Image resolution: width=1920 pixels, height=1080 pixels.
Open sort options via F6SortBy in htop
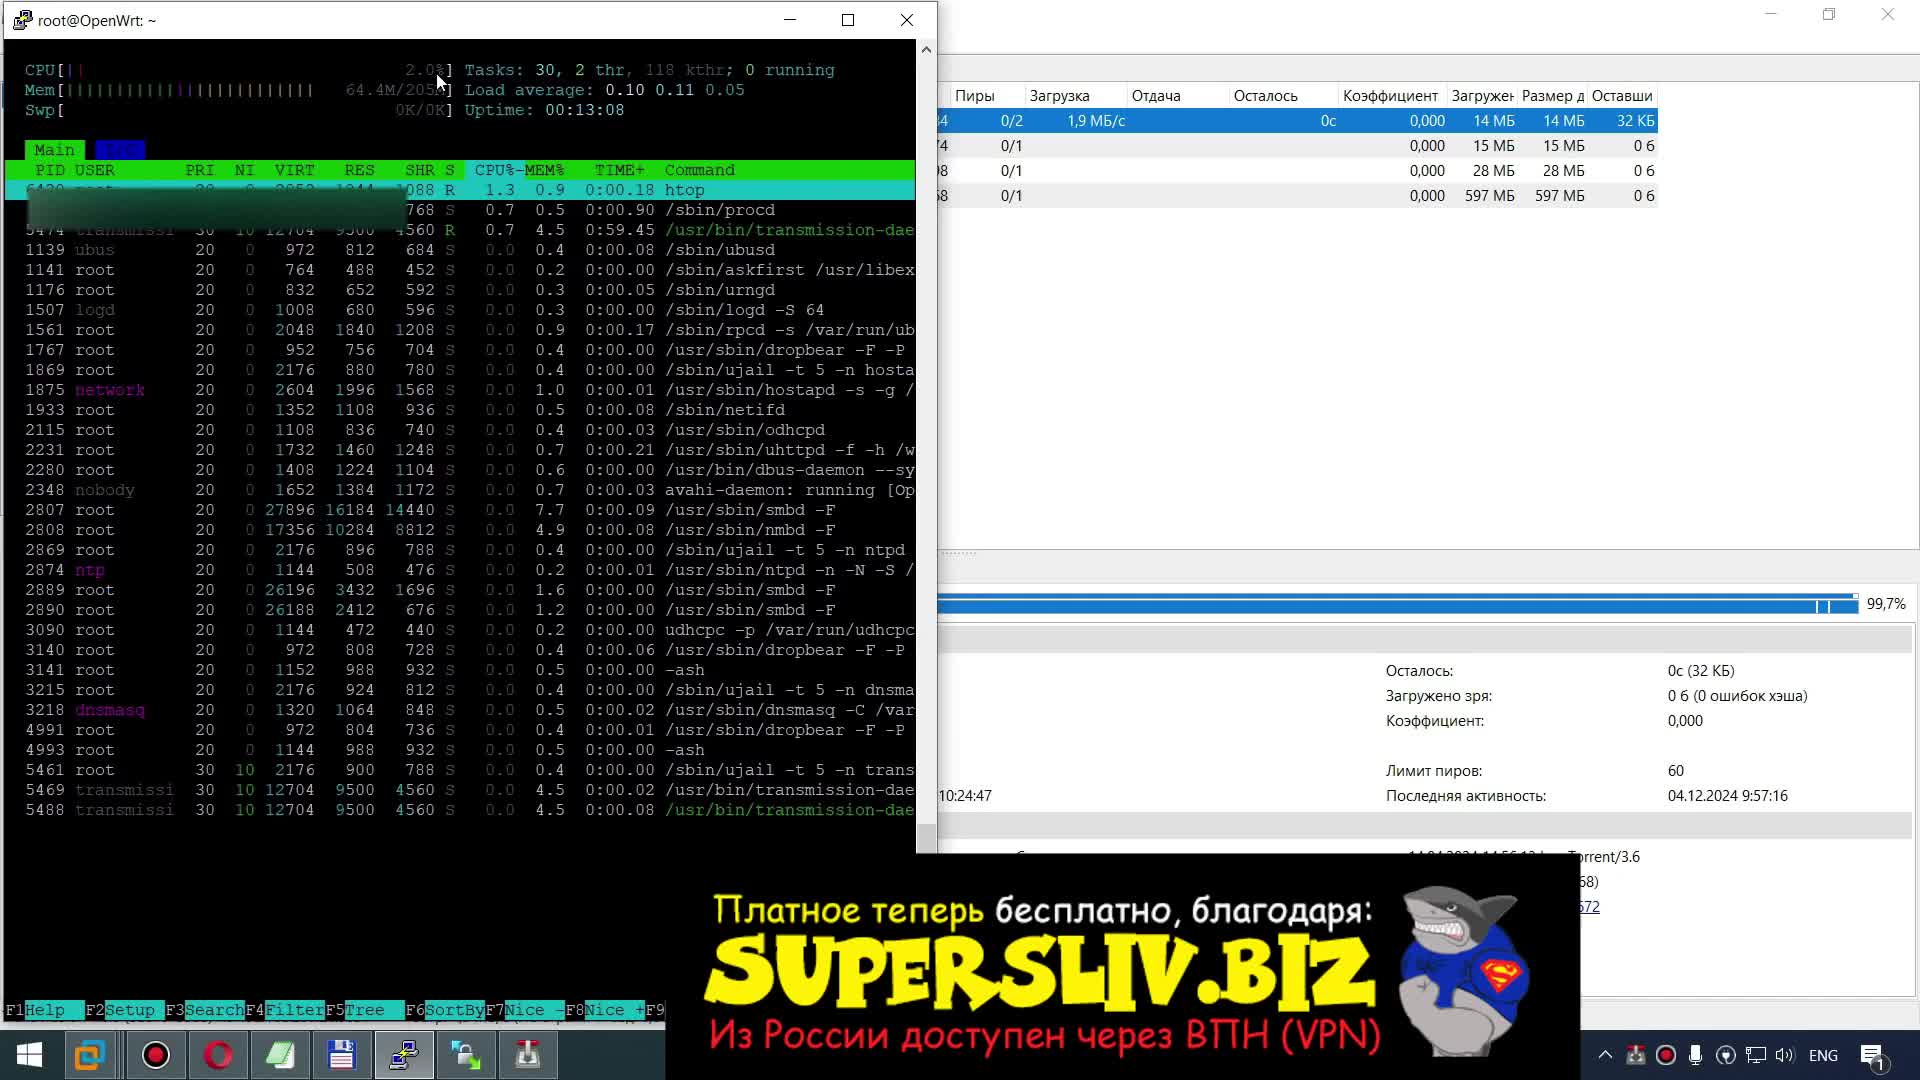pos(445,1010)
